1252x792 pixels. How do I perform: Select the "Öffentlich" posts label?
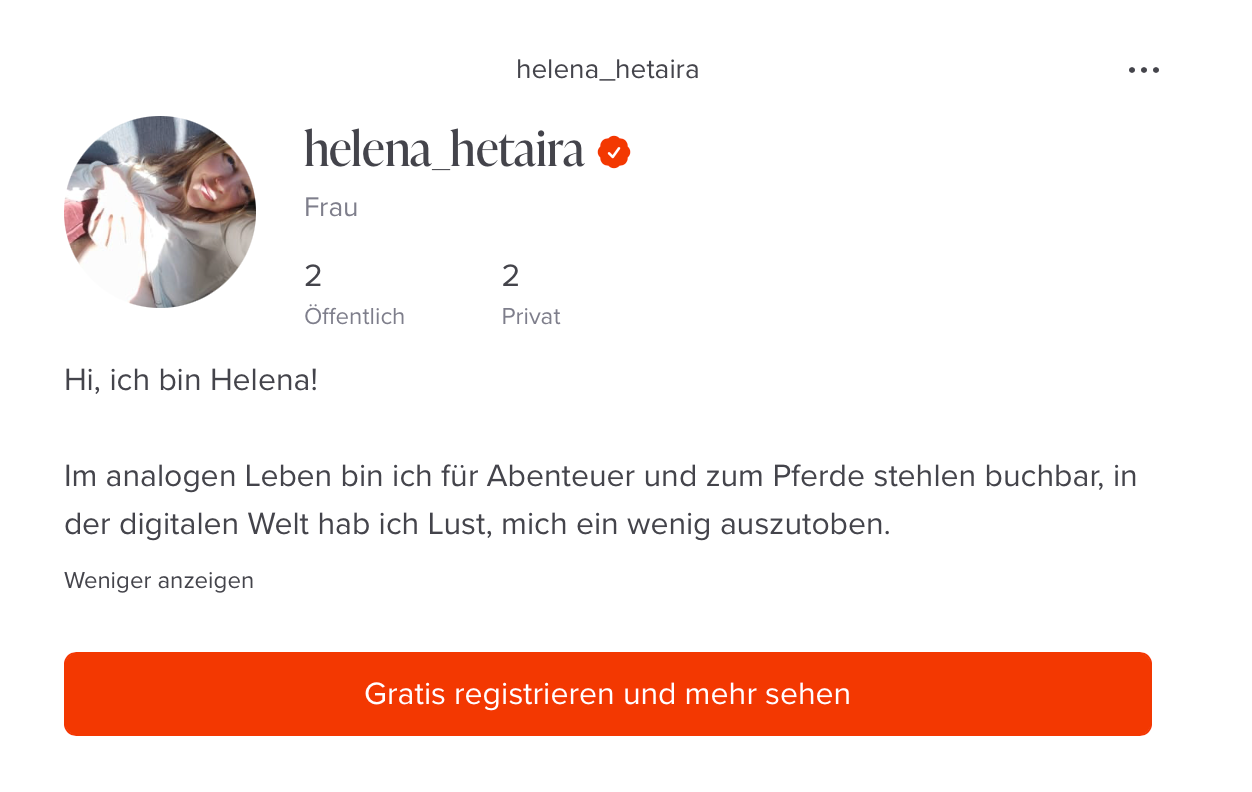354,317
